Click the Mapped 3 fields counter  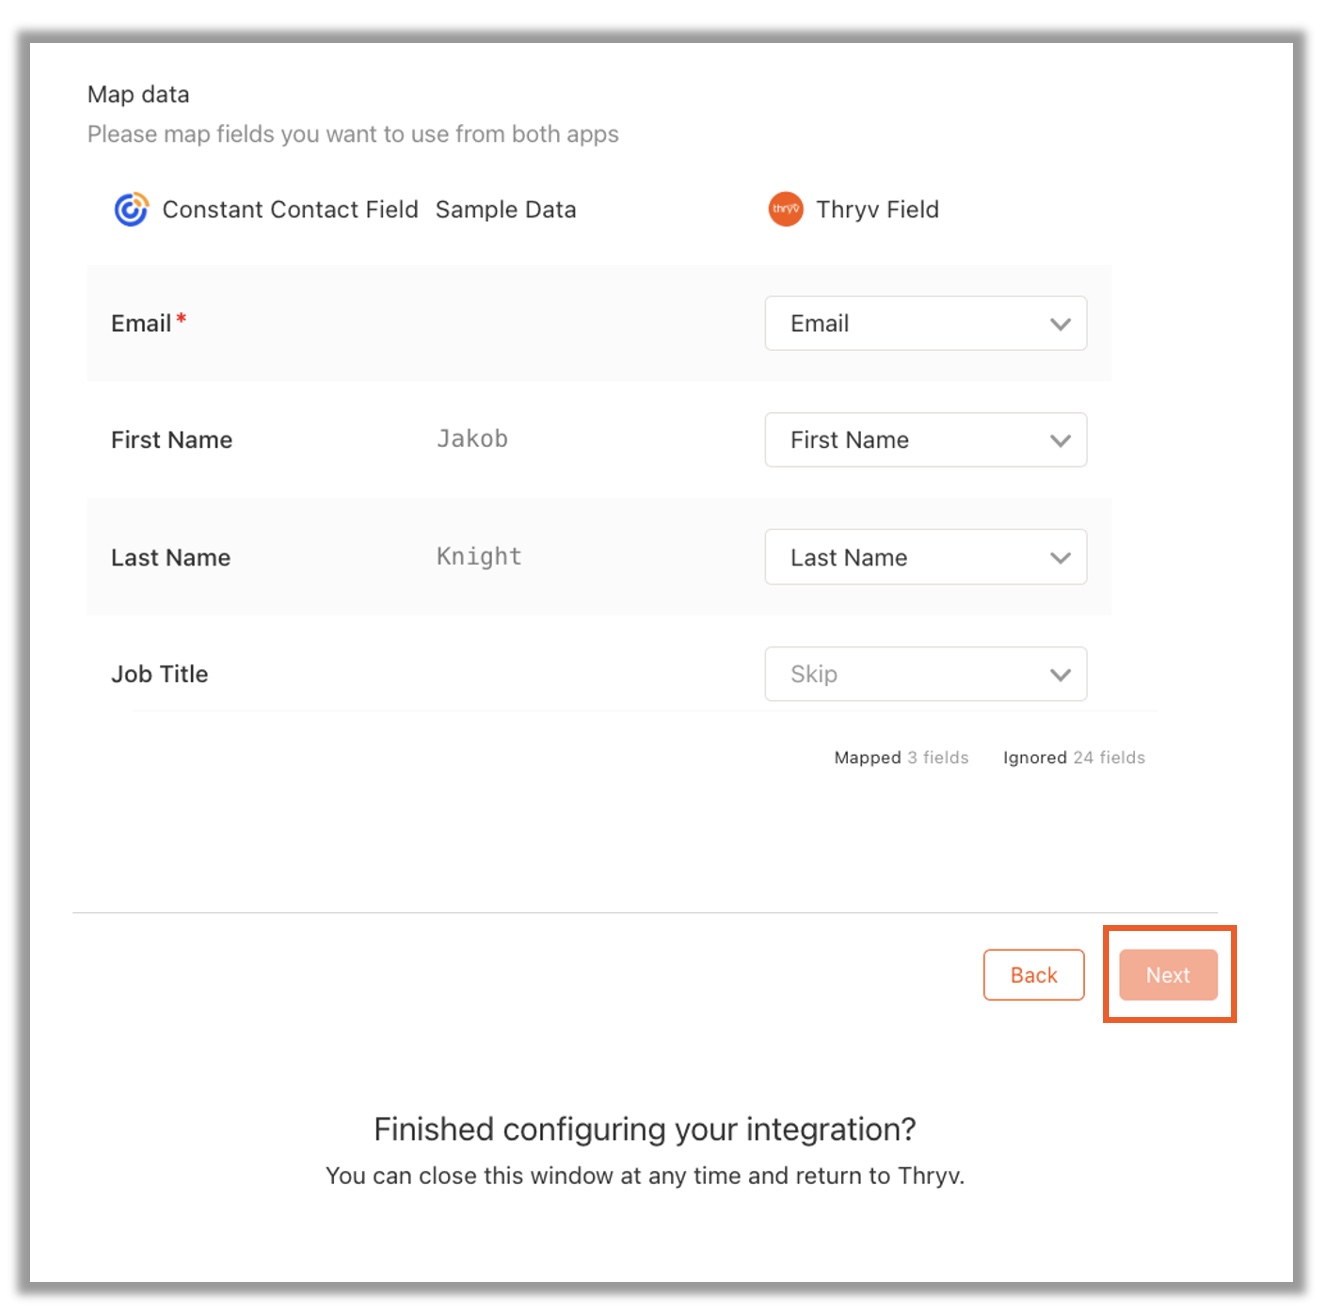tap(901, 757)
